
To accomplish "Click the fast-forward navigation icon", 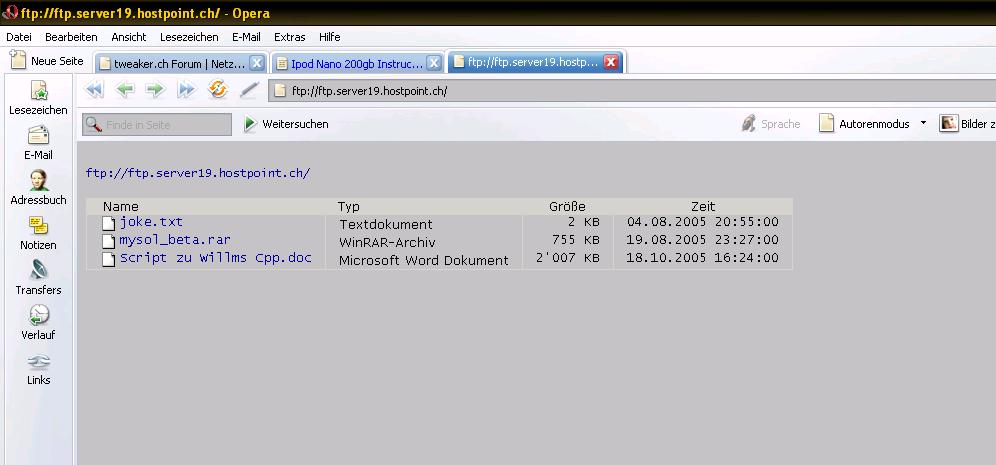I will 186,90.
